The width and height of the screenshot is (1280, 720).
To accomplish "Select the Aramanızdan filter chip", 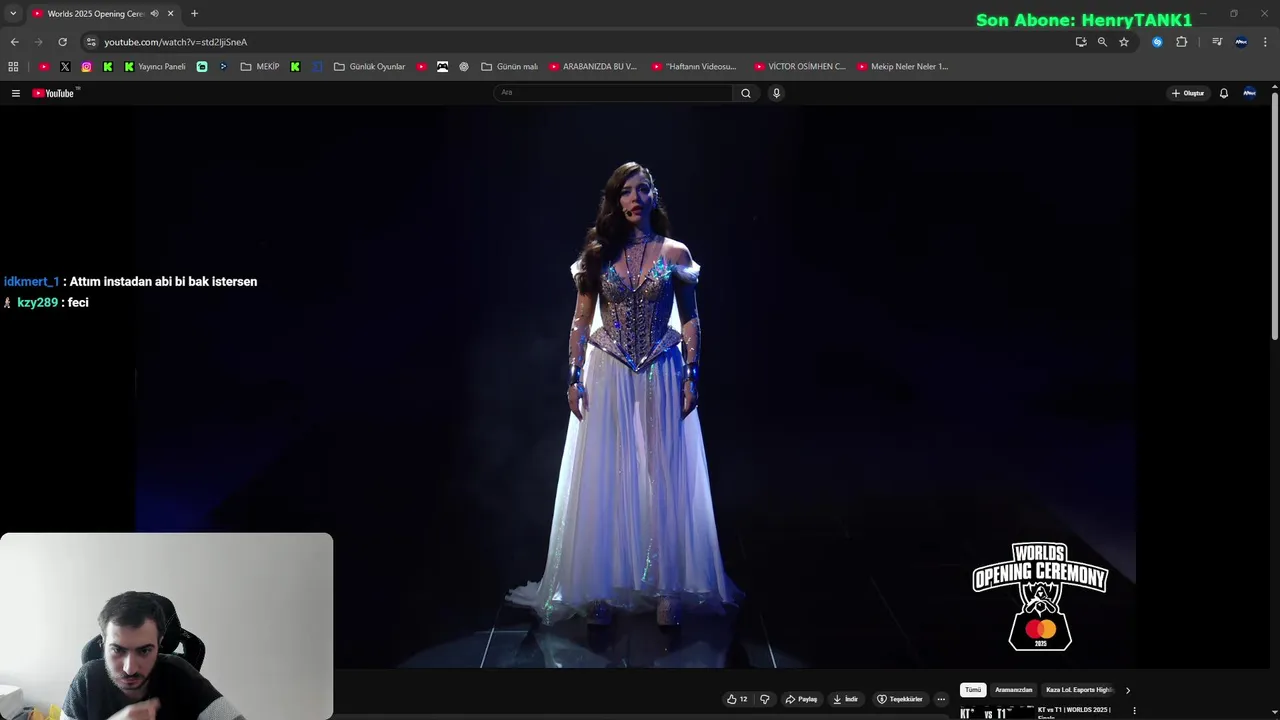I will click(x=1013, y=690).
